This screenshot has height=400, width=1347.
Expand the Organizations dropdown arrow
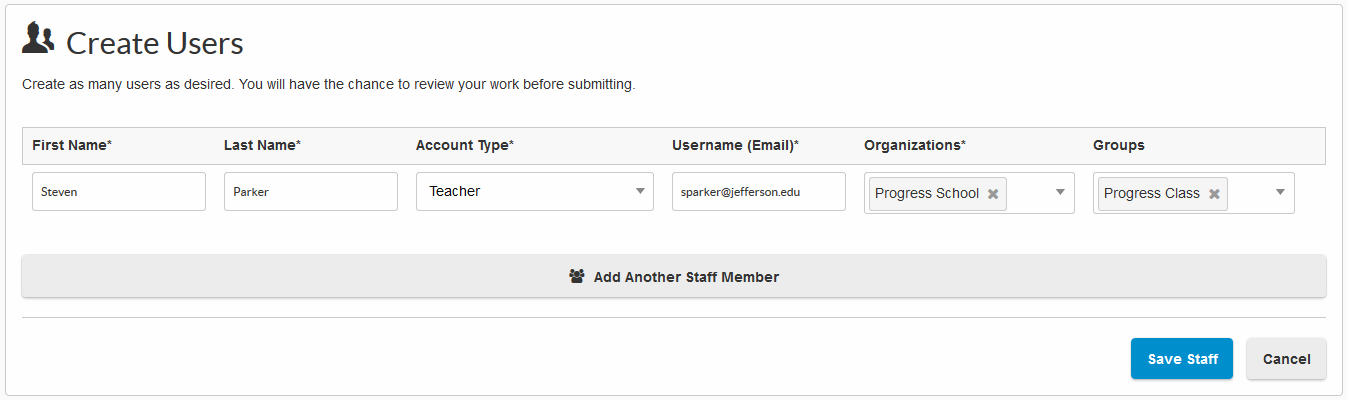pyautogui.click(x=1060, y=193)
